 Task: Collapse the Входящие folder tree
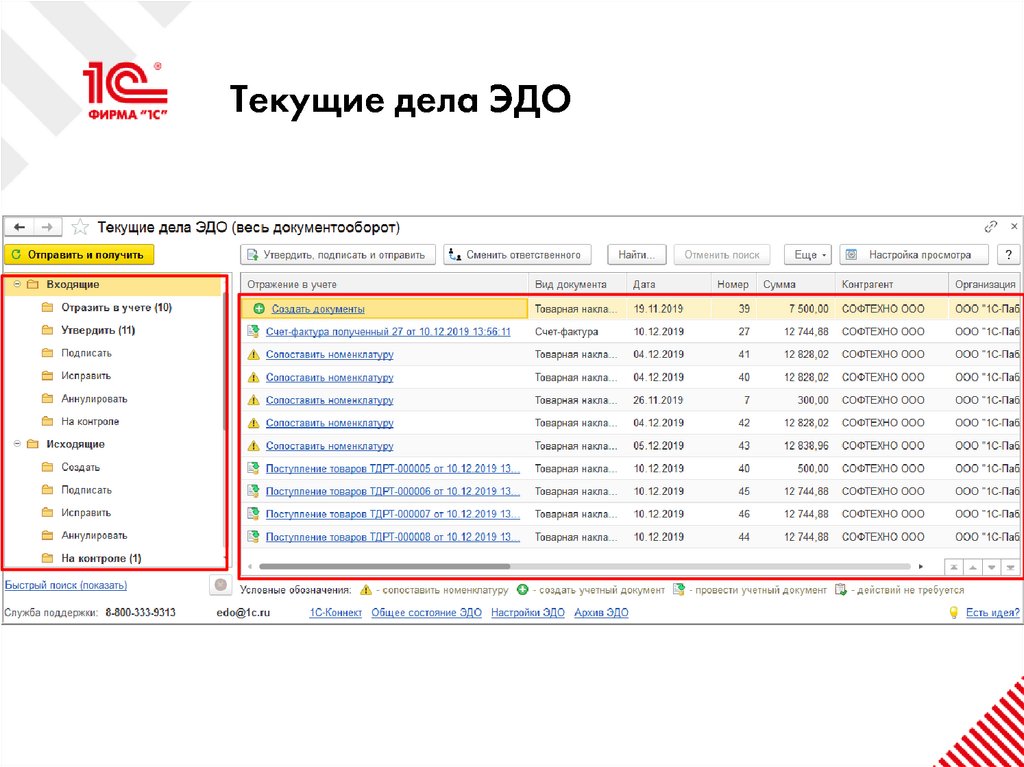pos(17,285)
